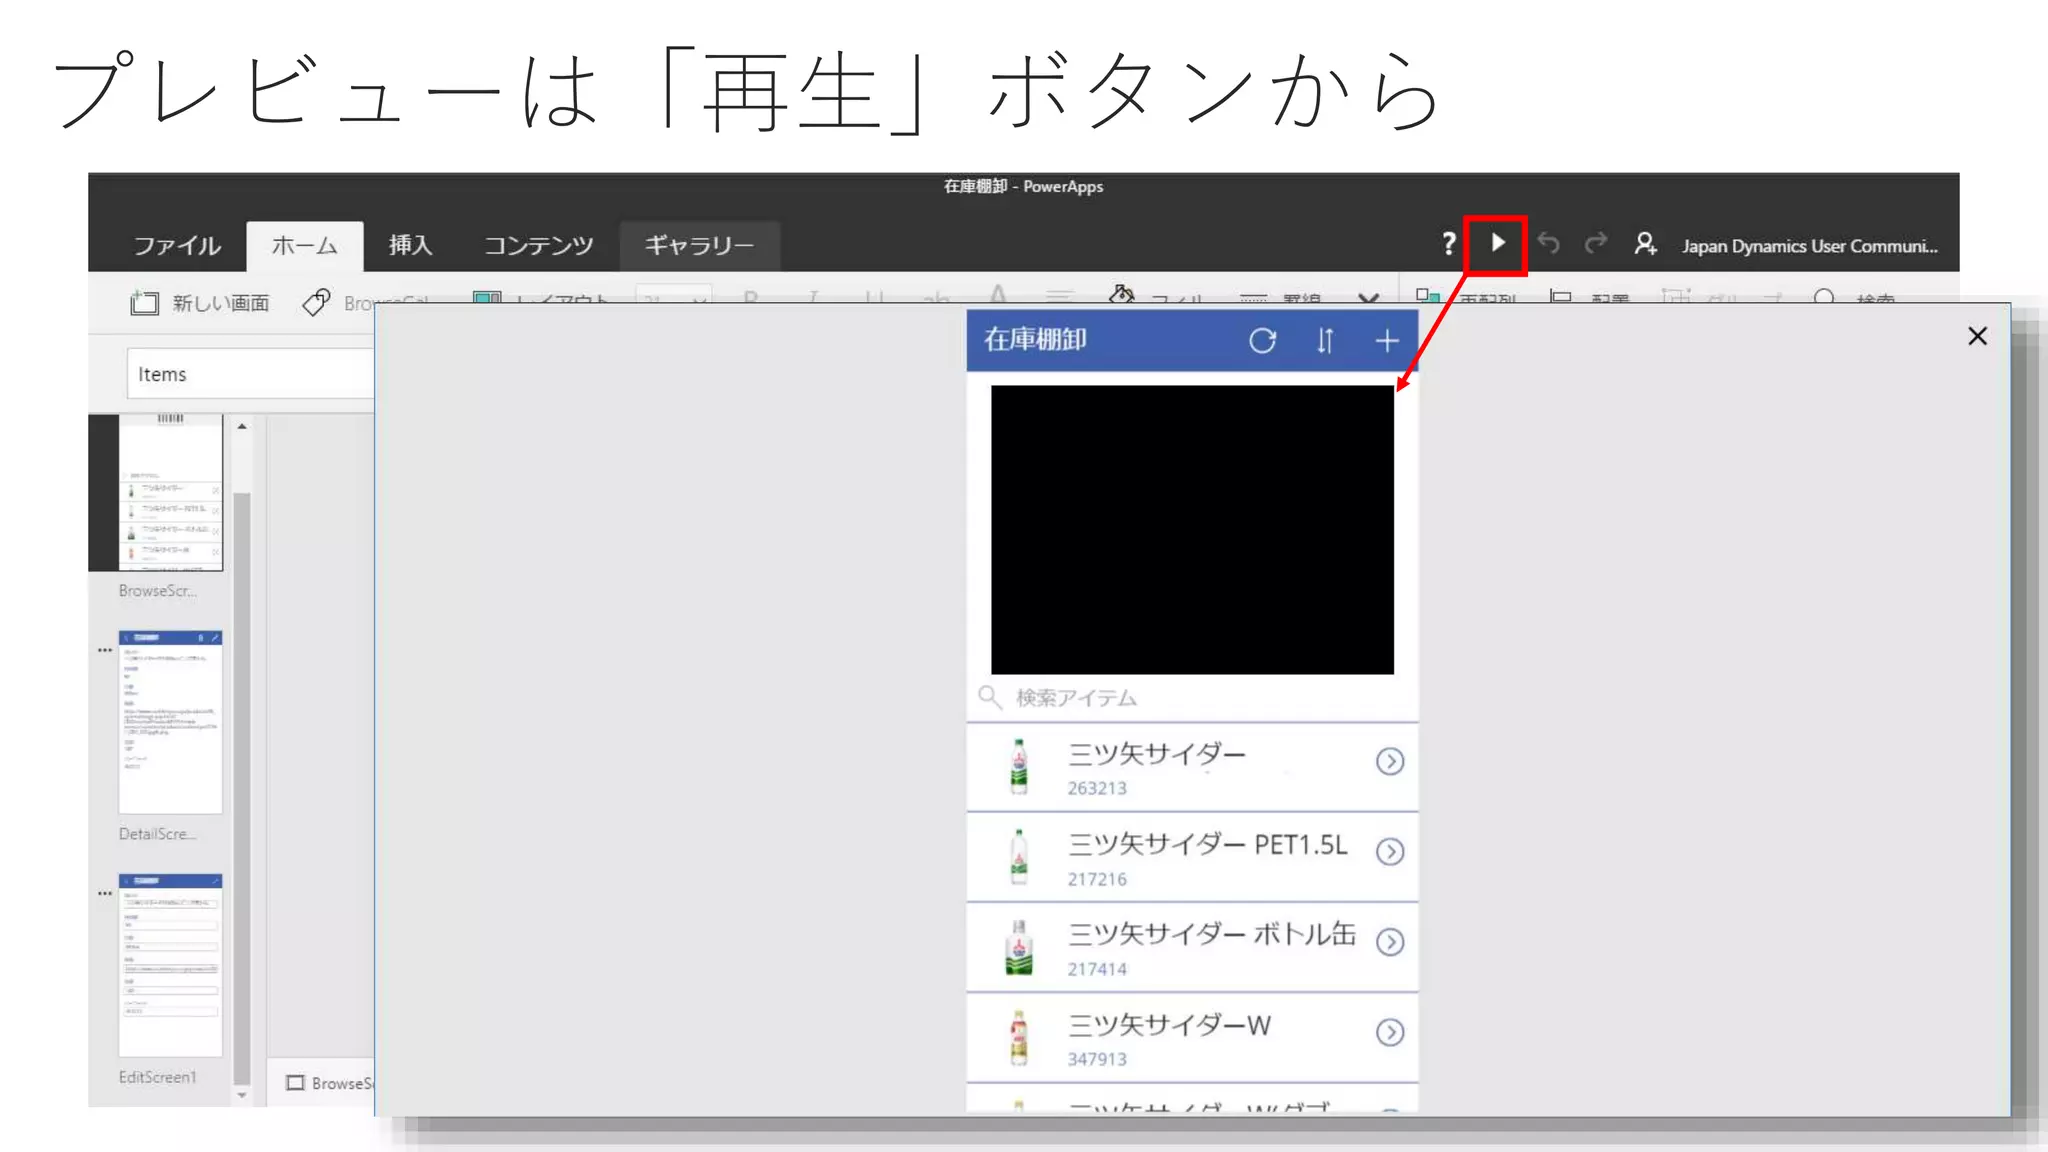
Task: Select the 三ツ矢サイダーW item title
Action: 1169,1025
